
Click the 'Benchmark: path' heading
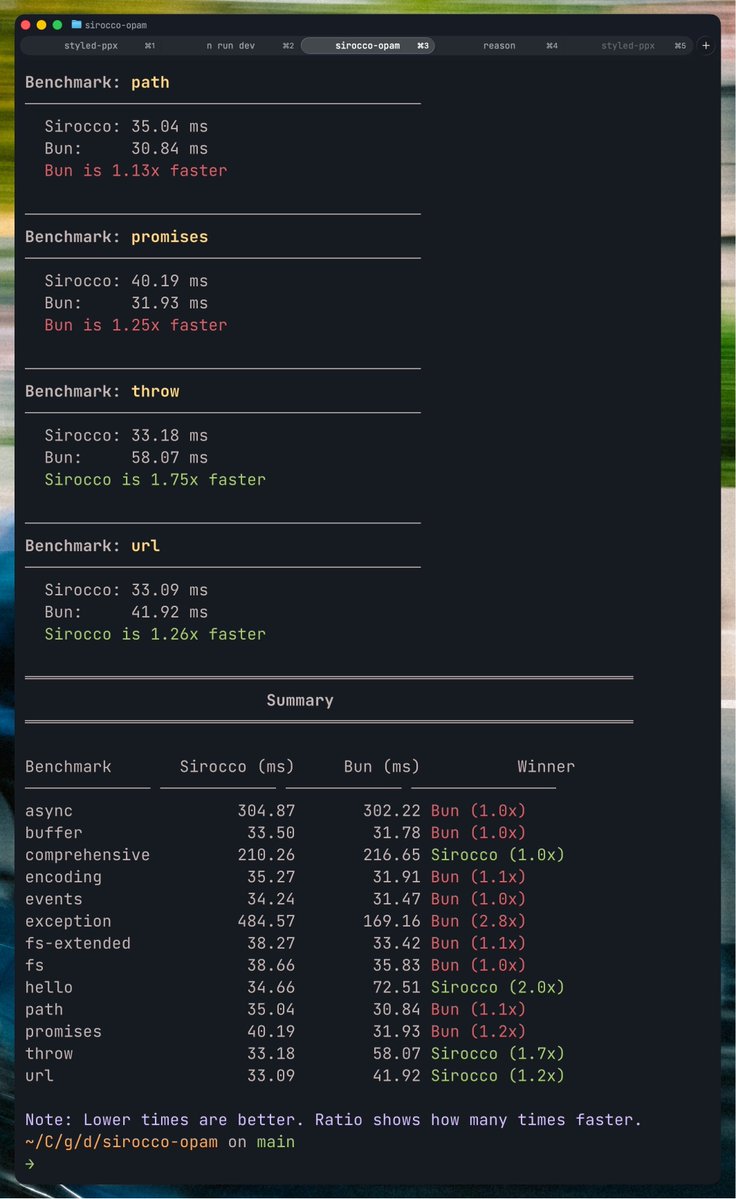pyautogui.click(x=97, y=83)
